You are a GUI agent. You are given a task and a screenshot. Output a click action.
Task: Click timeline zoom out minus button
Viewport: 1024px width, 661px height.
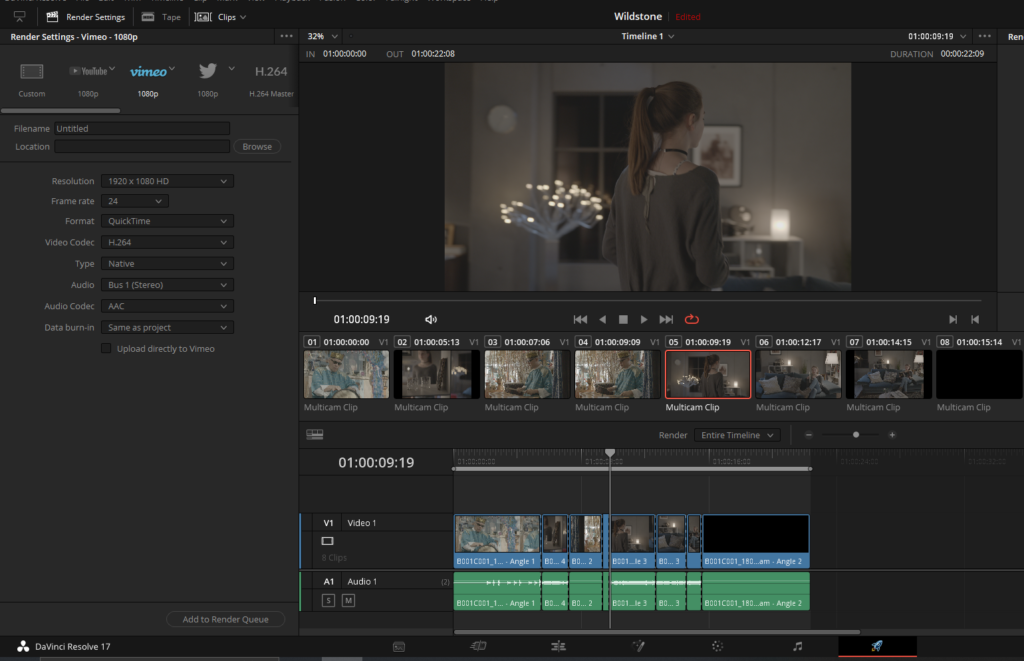point(808,435)
